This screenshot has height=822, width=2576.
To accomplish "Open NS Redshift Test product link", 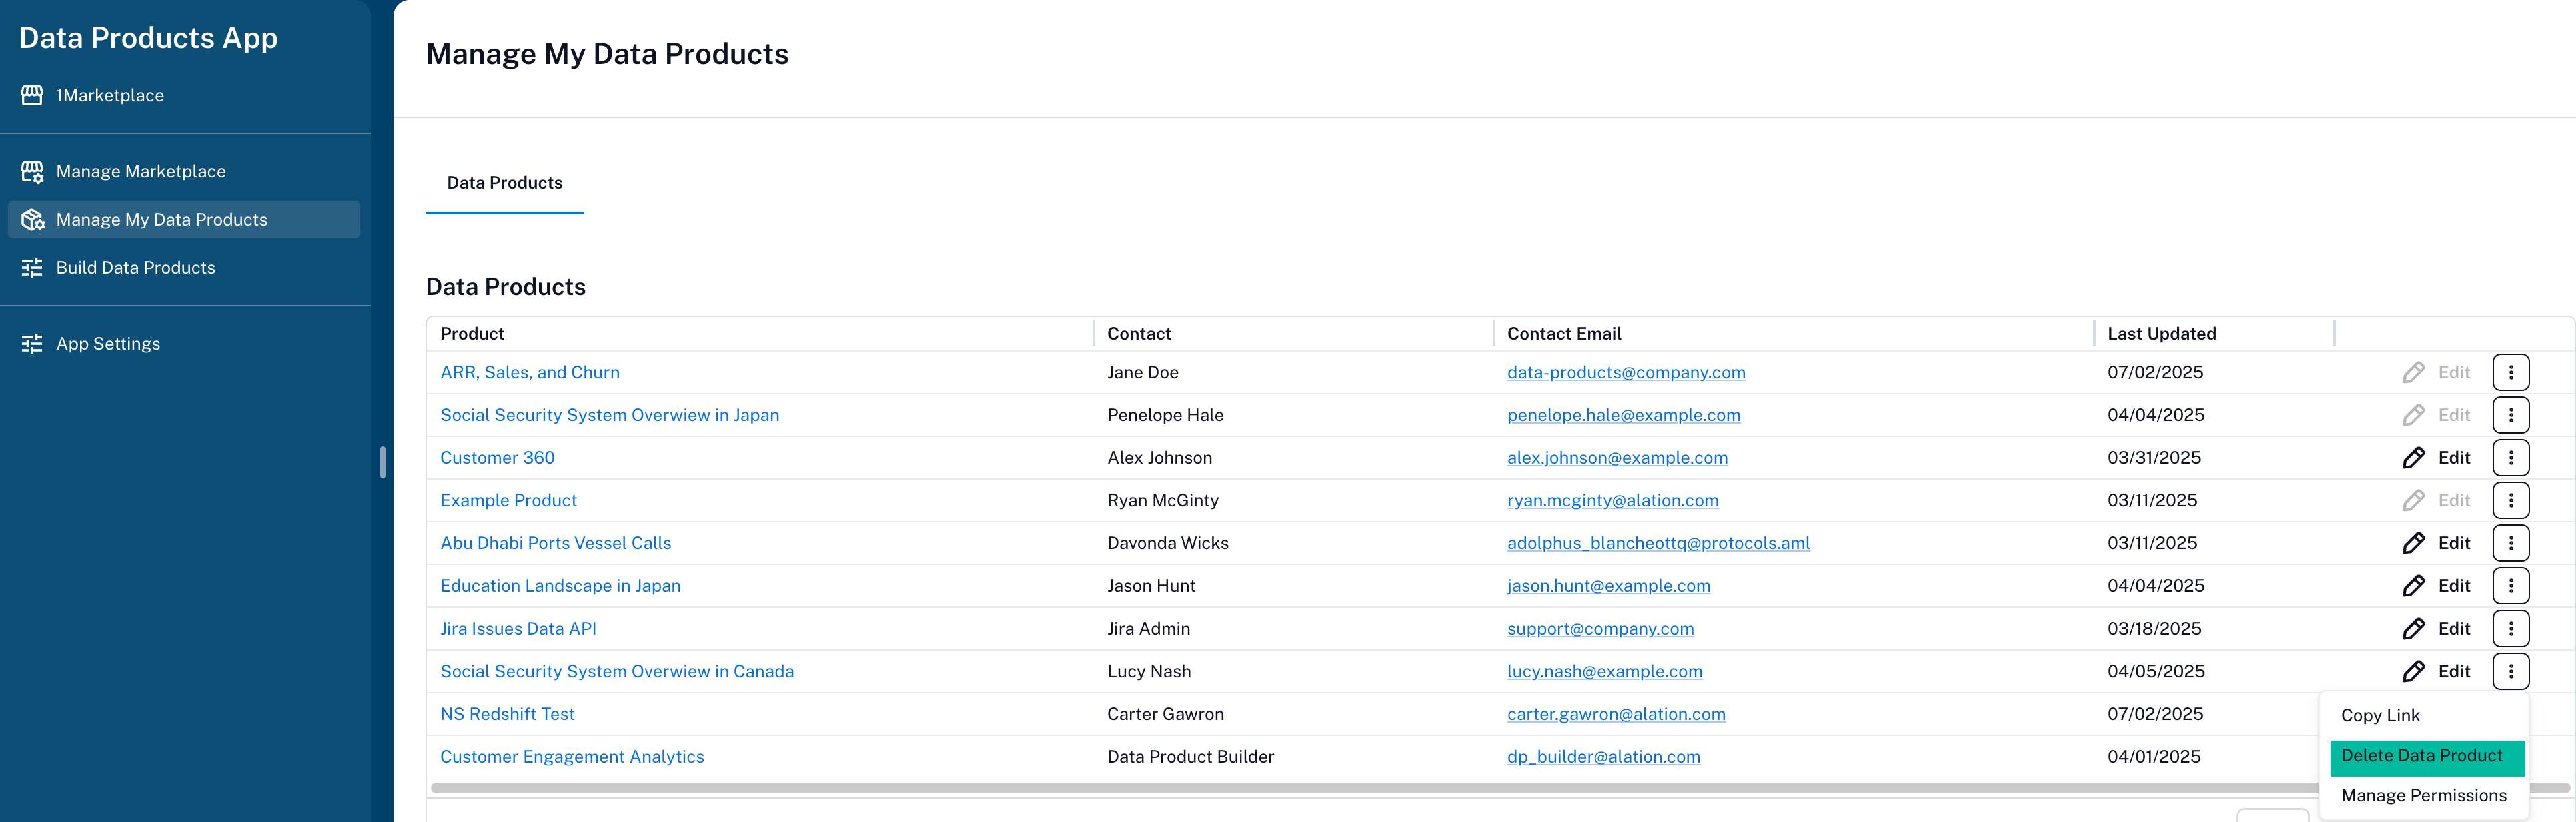I will coord(507,714).
